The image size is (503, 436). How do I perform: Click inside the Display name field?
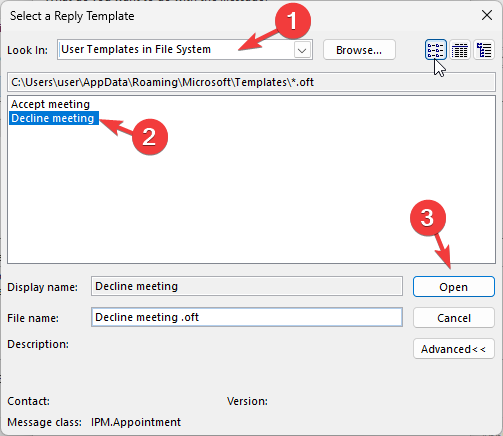tap(247, 286)
